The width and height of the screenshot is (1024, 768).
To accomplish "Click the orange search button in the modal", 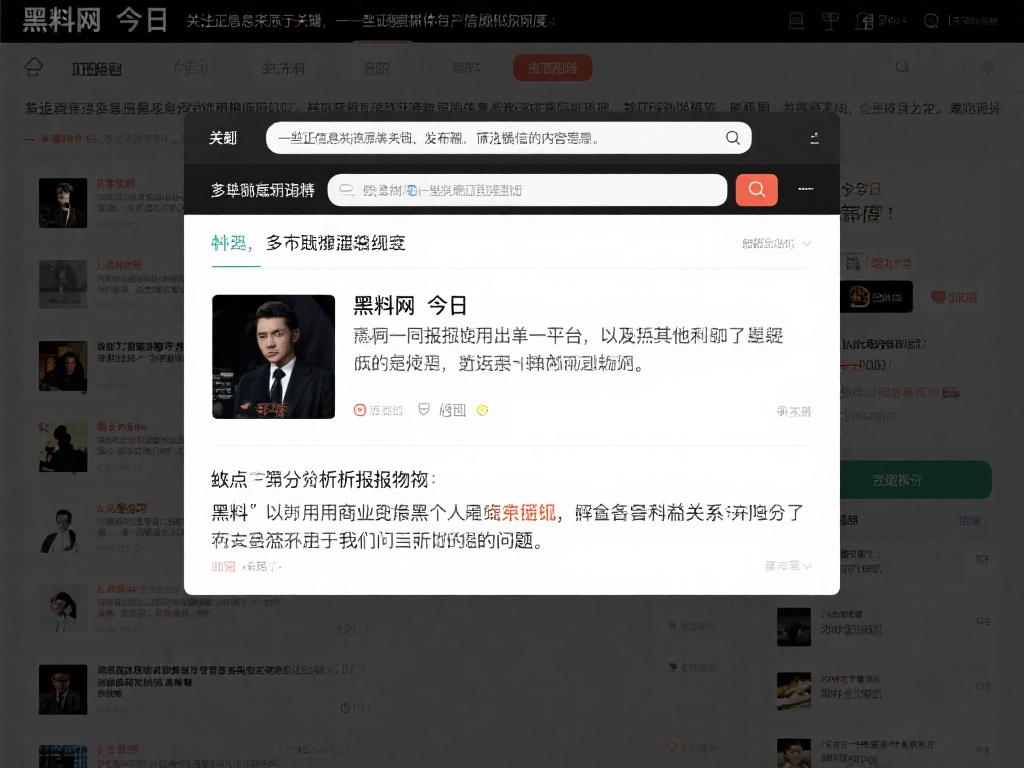I will point(756,190).
